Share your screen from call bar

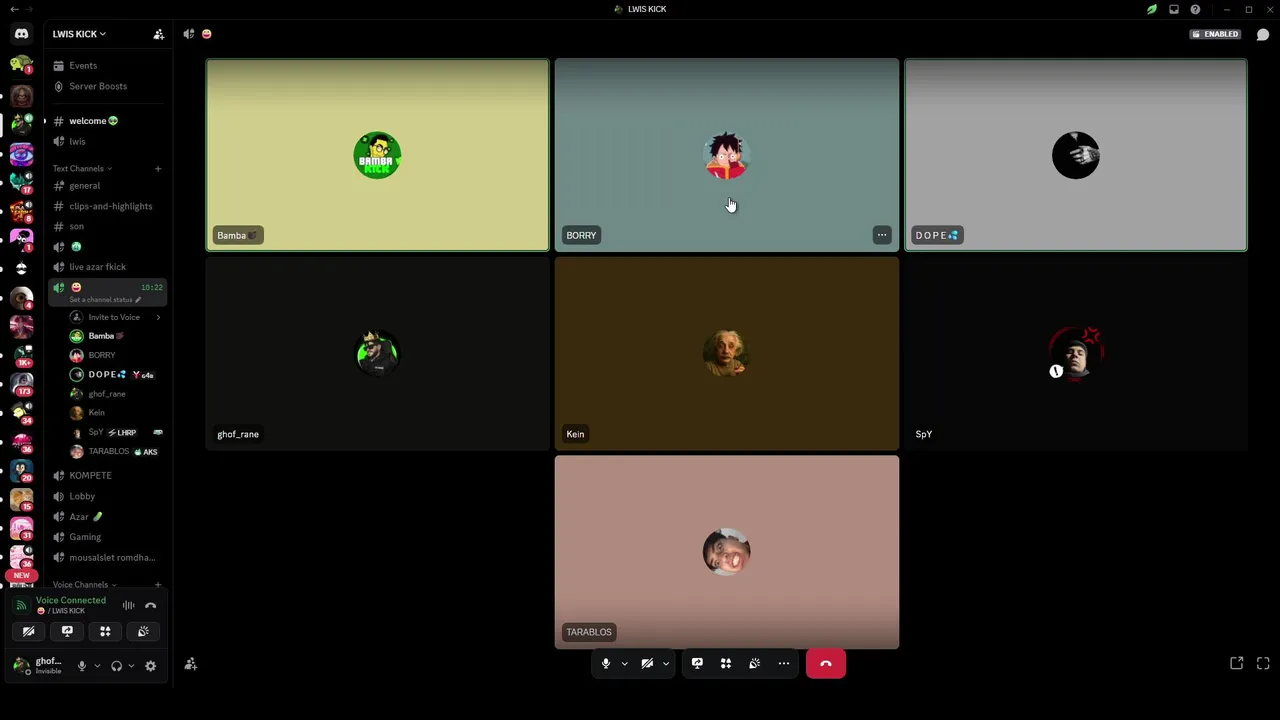tap(697, 663)
